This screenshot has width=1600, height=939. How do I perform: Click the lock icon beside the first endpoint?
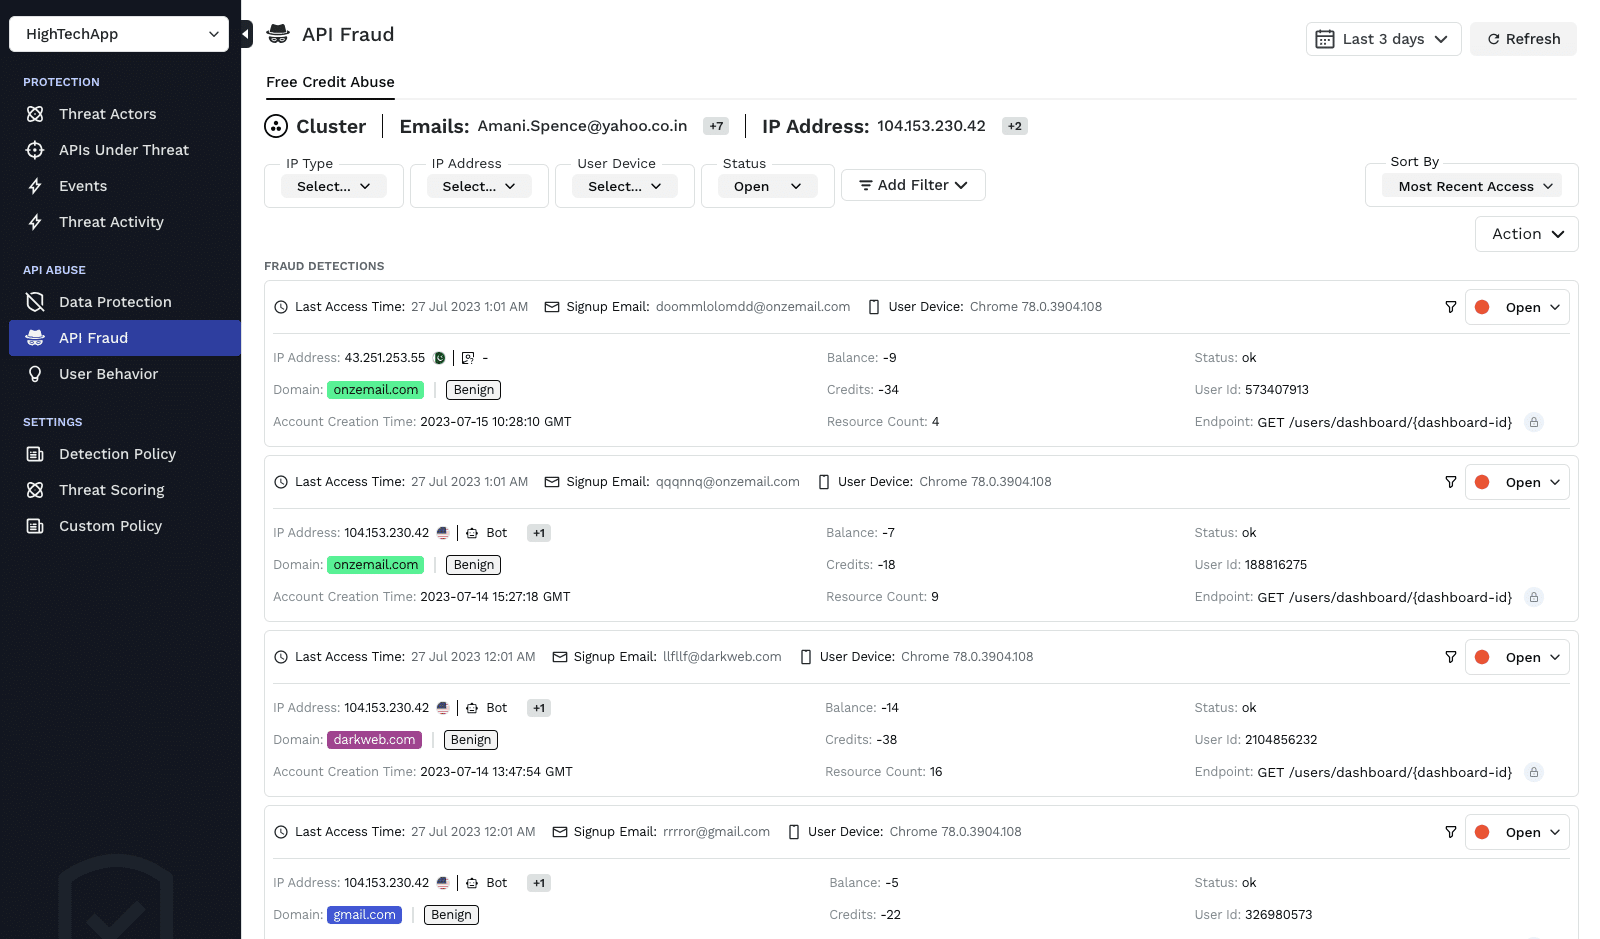[x=1533, y=422]
